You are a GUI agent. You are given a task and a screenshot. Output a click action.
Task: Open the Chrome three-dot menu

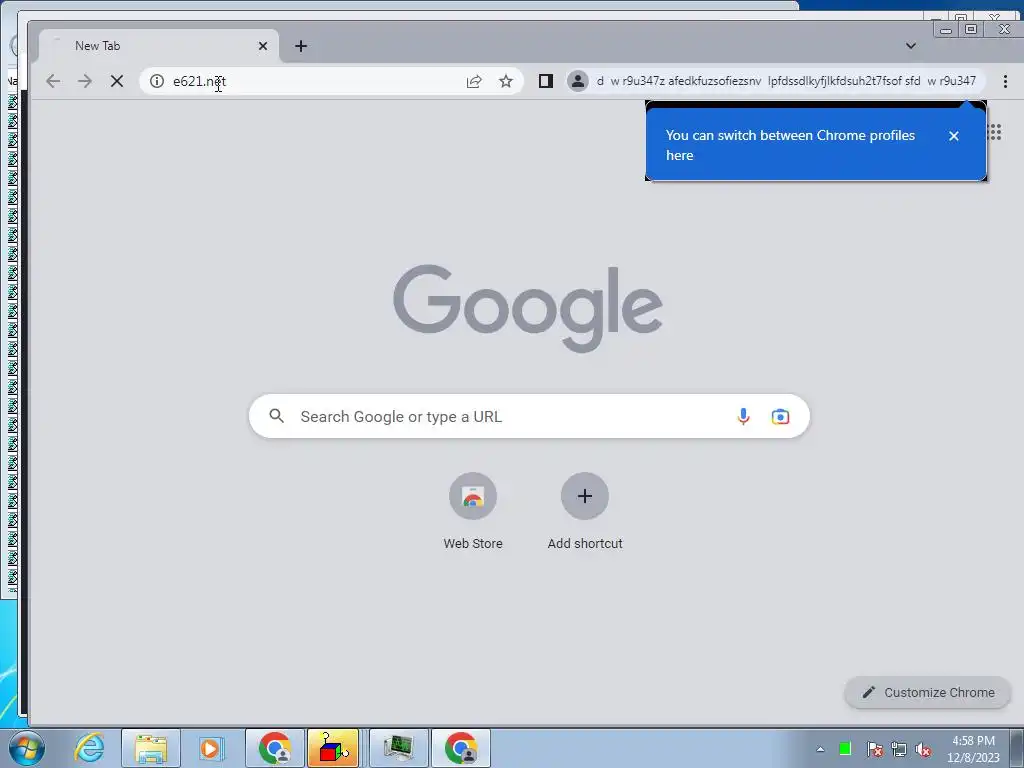point(1005,81)
